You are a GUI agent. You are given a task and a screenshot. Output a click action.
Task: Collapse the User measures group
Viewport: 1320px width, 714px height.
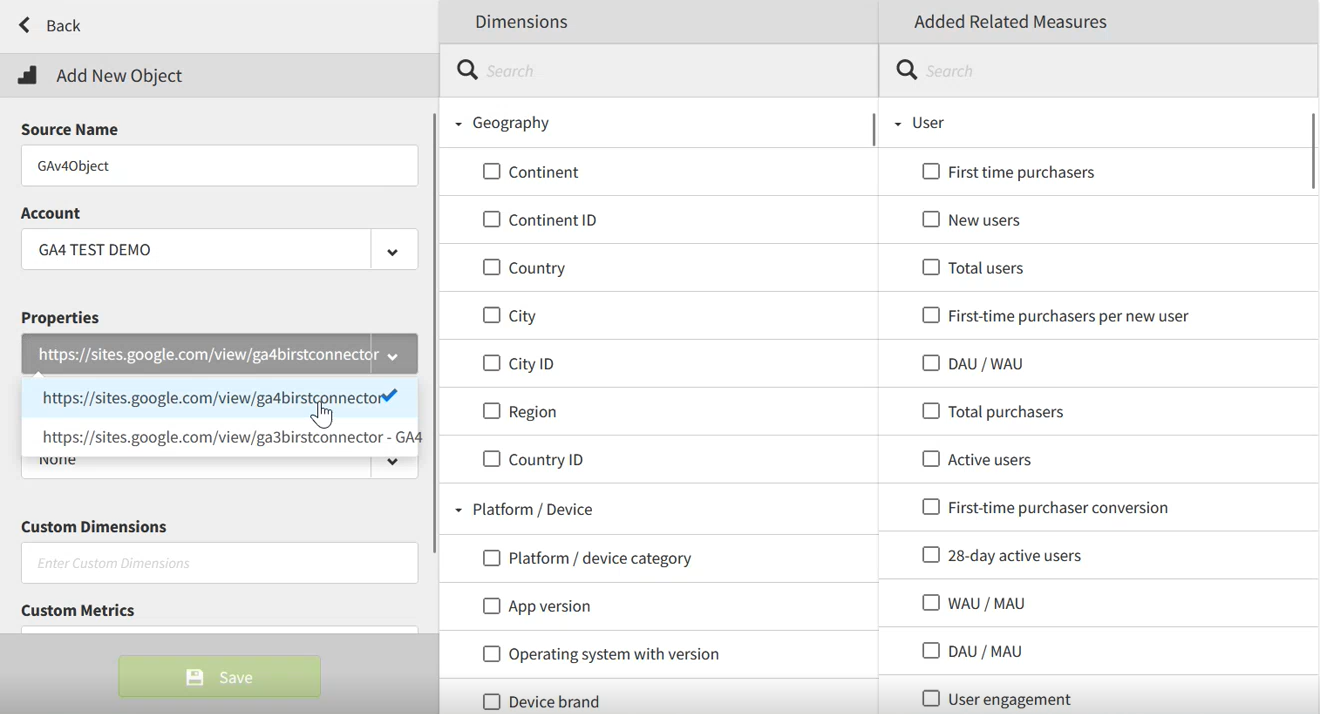898,124
